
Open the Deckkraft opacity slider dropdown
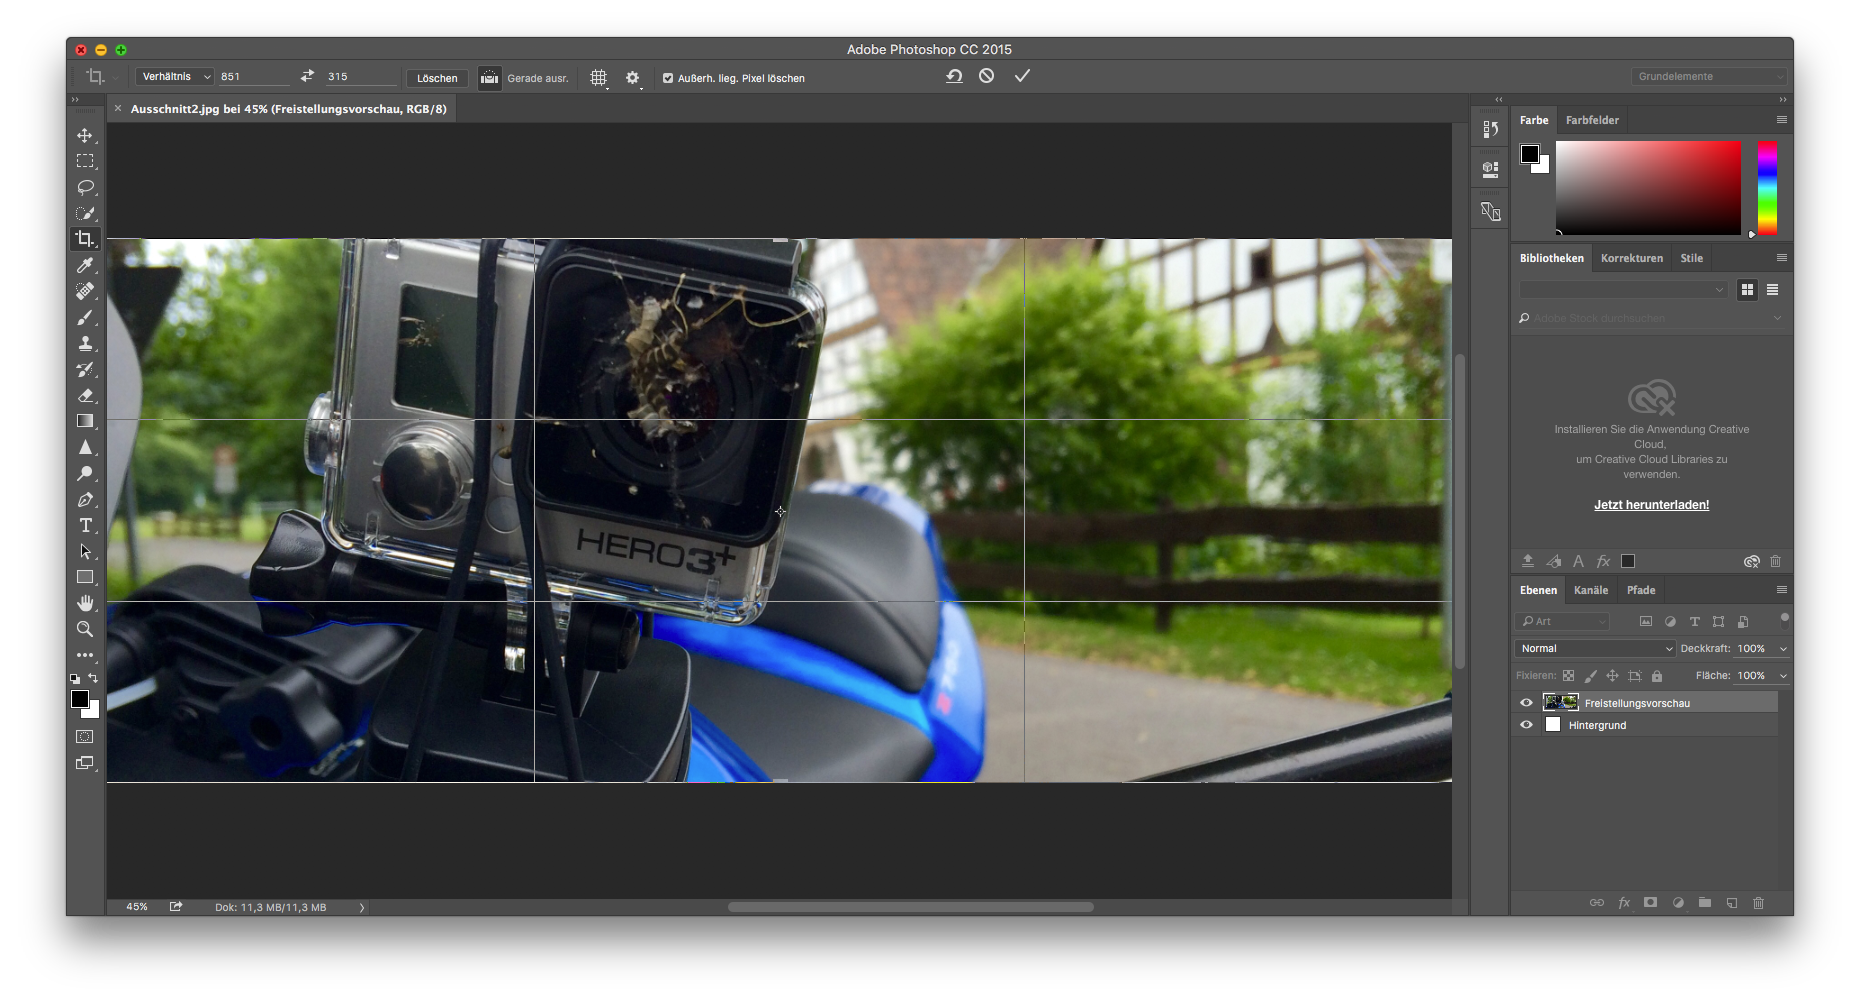pyautogui.click(x=1783, y=649)
